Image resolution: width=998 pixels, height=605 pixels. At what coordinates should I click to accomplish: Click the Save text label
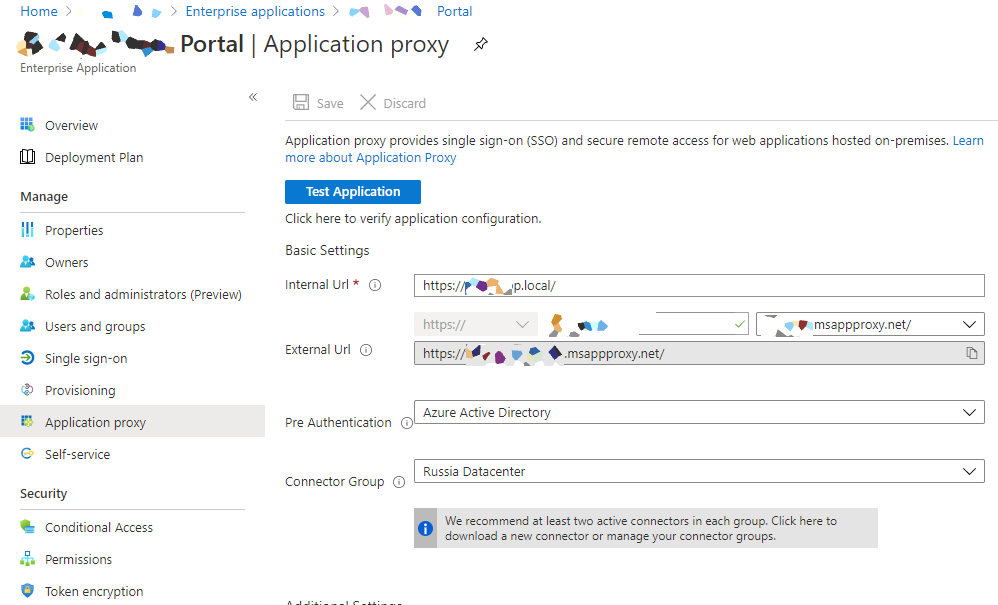pyautogui.click(x=330, y=103)
